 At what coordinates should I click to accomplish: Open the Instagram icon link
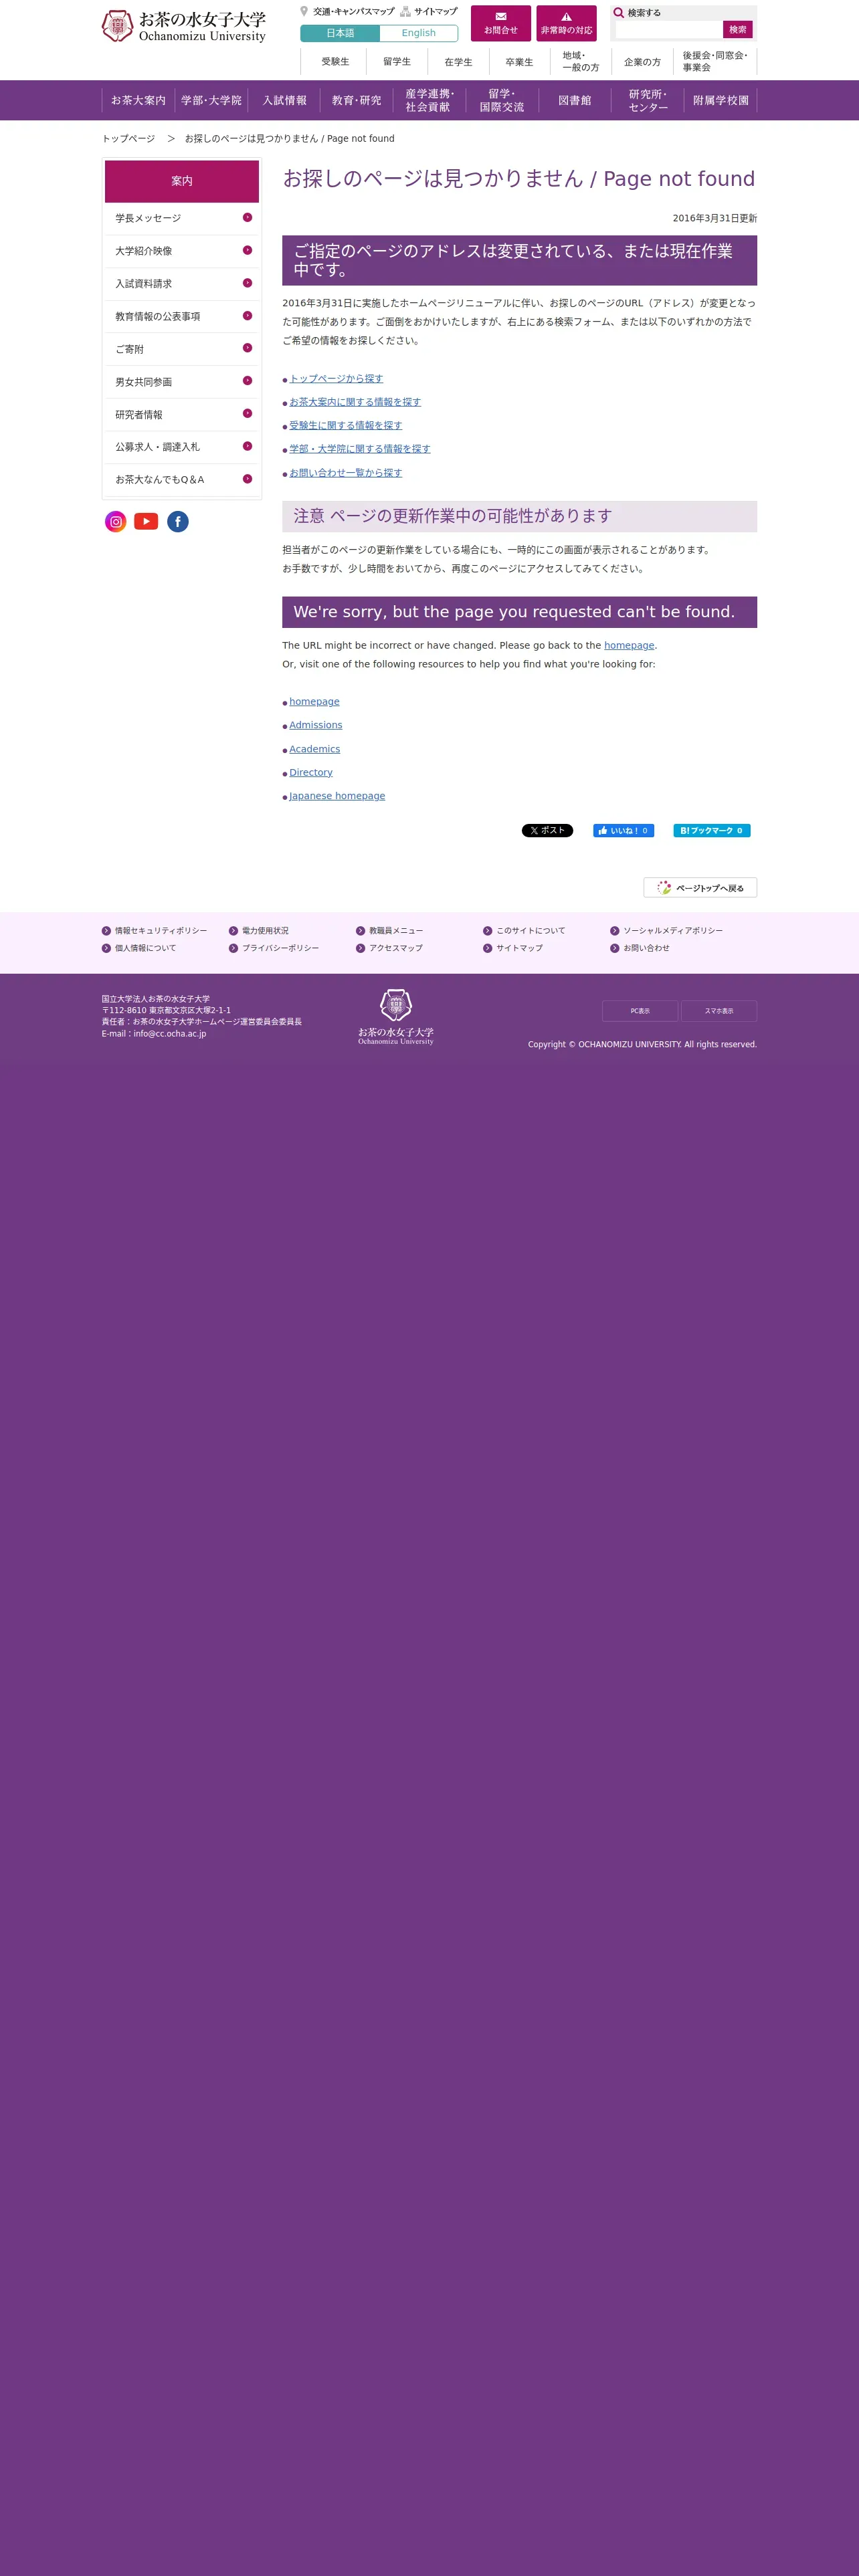tap(116, 522)
